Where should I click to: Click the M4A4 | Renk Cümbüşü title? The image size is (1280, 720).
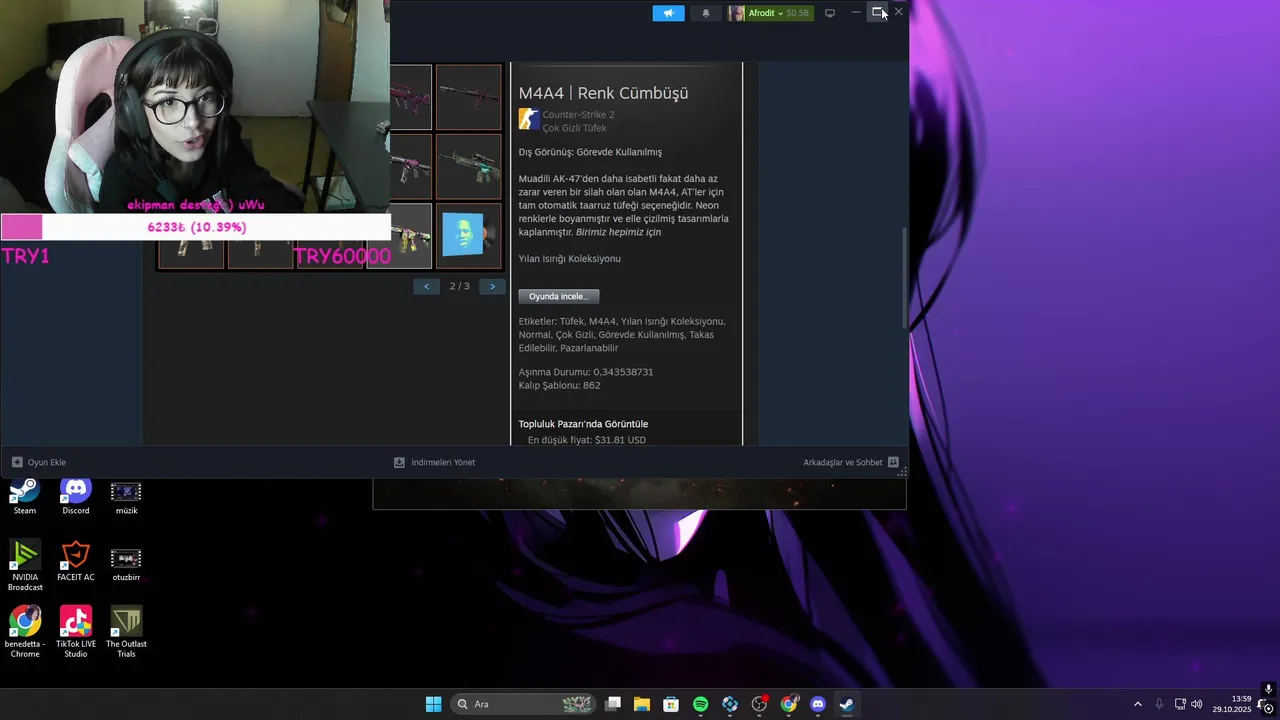pos(603,93)
